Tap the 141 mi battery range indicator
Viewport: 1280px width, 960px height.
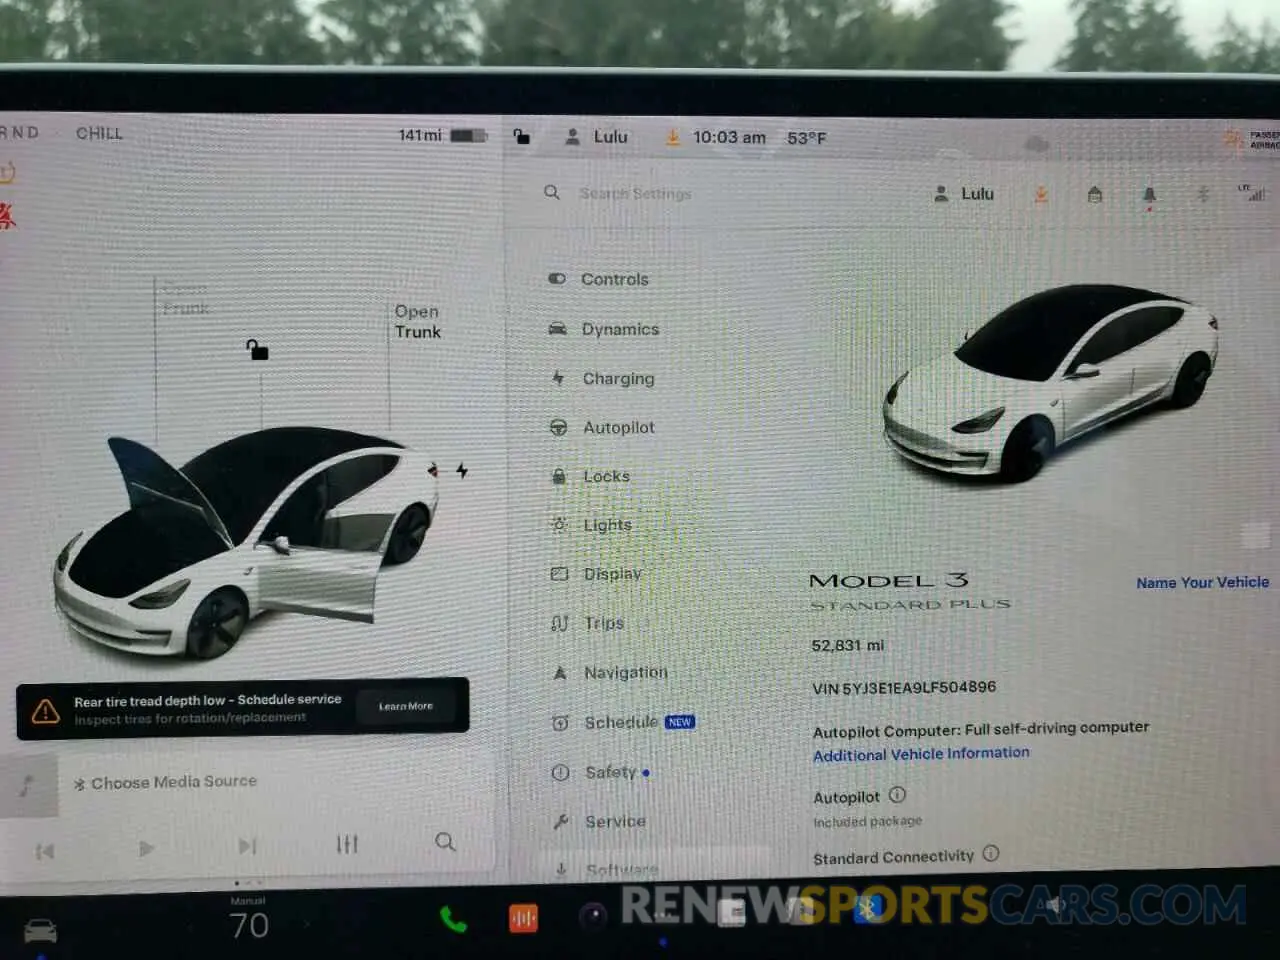tap(441, 135)
